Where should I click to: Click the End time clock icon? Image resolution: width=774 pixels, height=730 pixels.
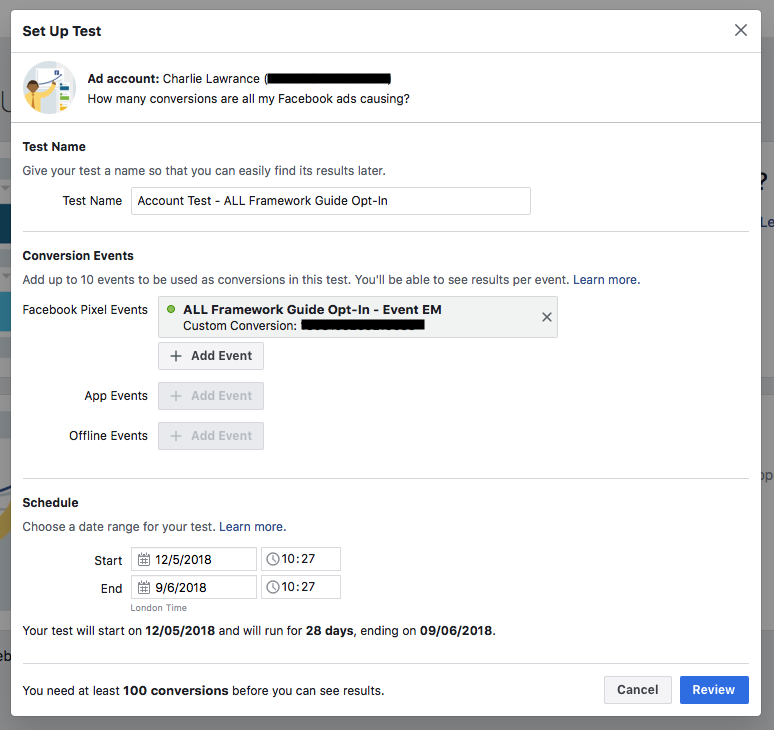[272, 587]
